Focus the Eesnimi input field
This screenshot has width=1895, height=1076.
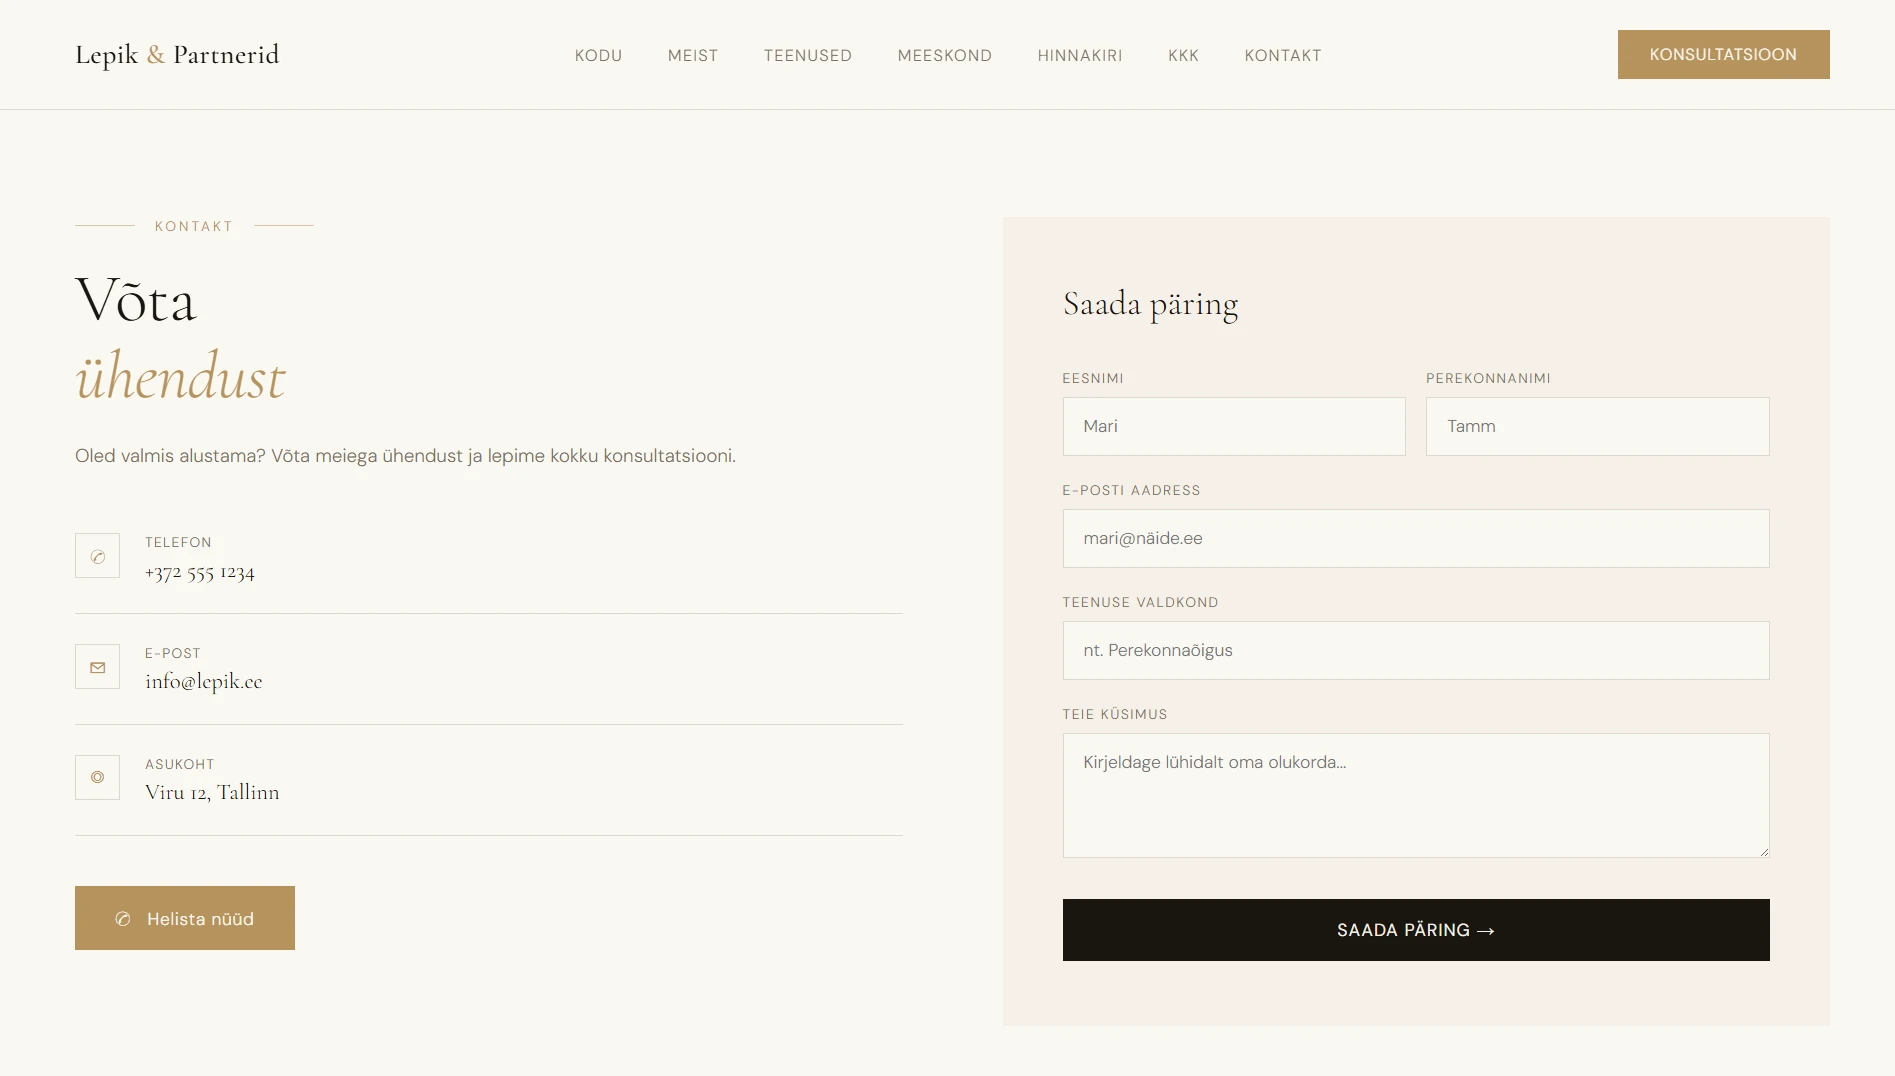(x=1233, y=427)
